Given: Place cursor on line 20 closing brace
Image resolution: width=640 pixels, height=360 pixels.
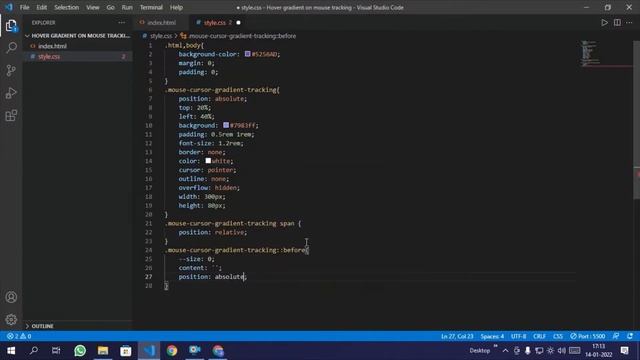Looking at the screenshot, I should click(x=166, y=215).
